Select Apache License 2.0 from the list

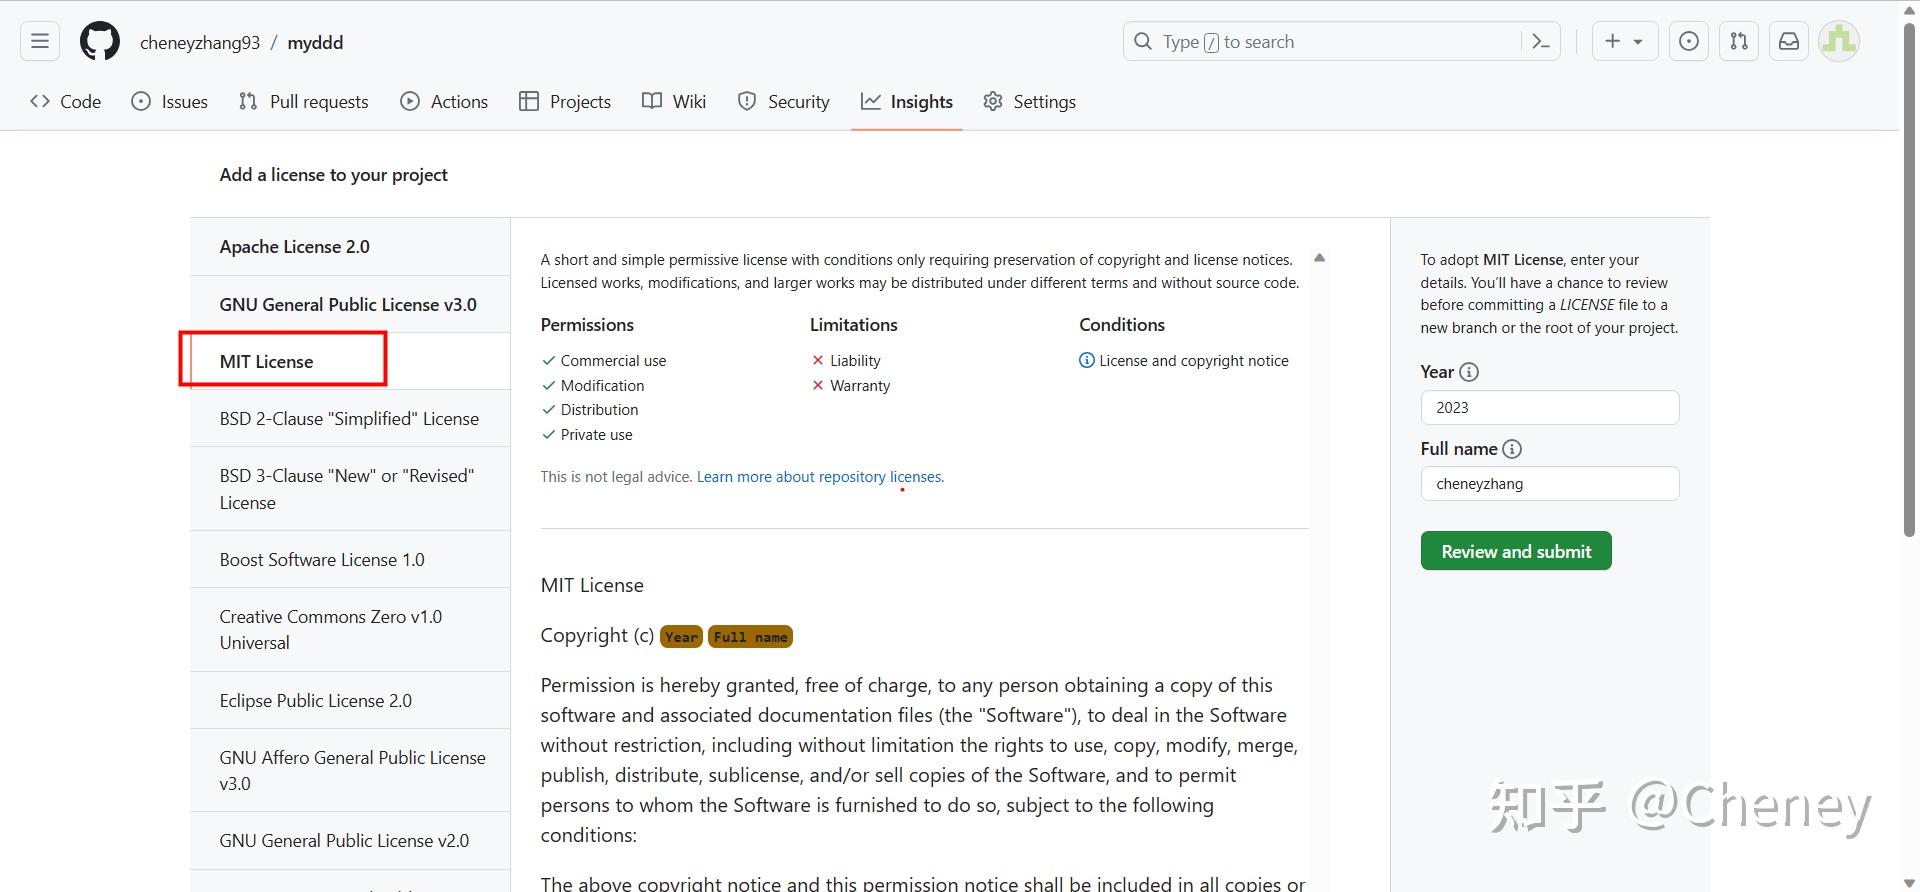click(x=295, y=247)
